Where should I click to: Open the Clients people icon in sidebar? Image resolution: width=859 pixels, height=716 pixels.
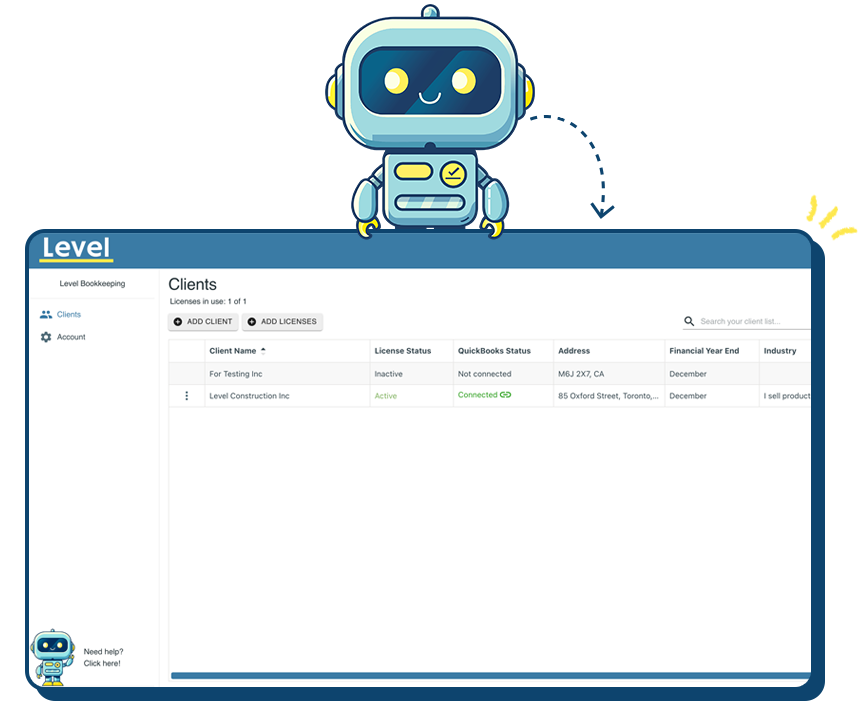click(x=46, y=314)
